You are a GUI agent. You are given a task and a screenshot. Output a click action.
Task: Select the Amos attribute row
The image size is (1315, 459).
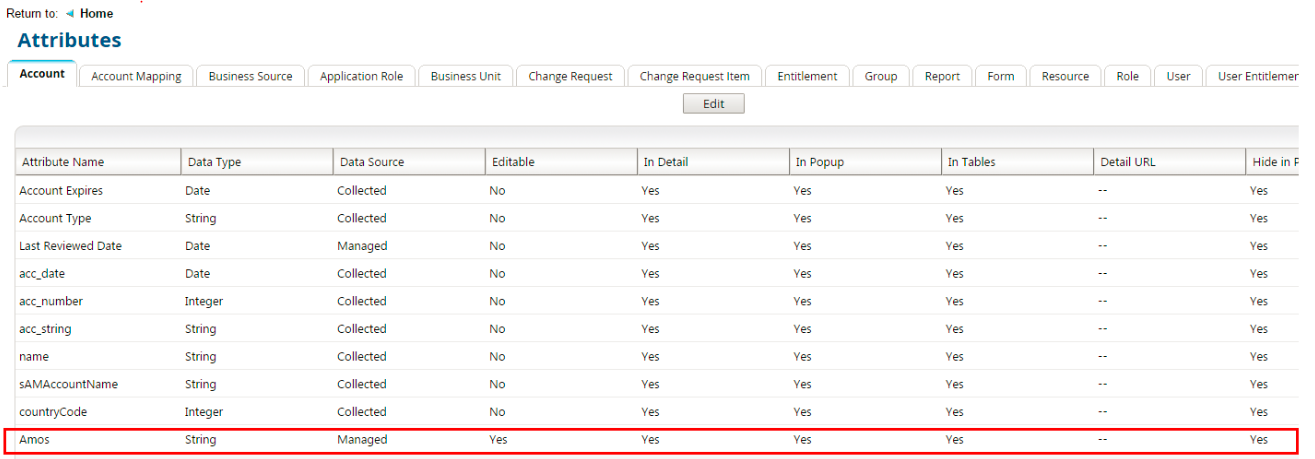[x=34, y=440]
